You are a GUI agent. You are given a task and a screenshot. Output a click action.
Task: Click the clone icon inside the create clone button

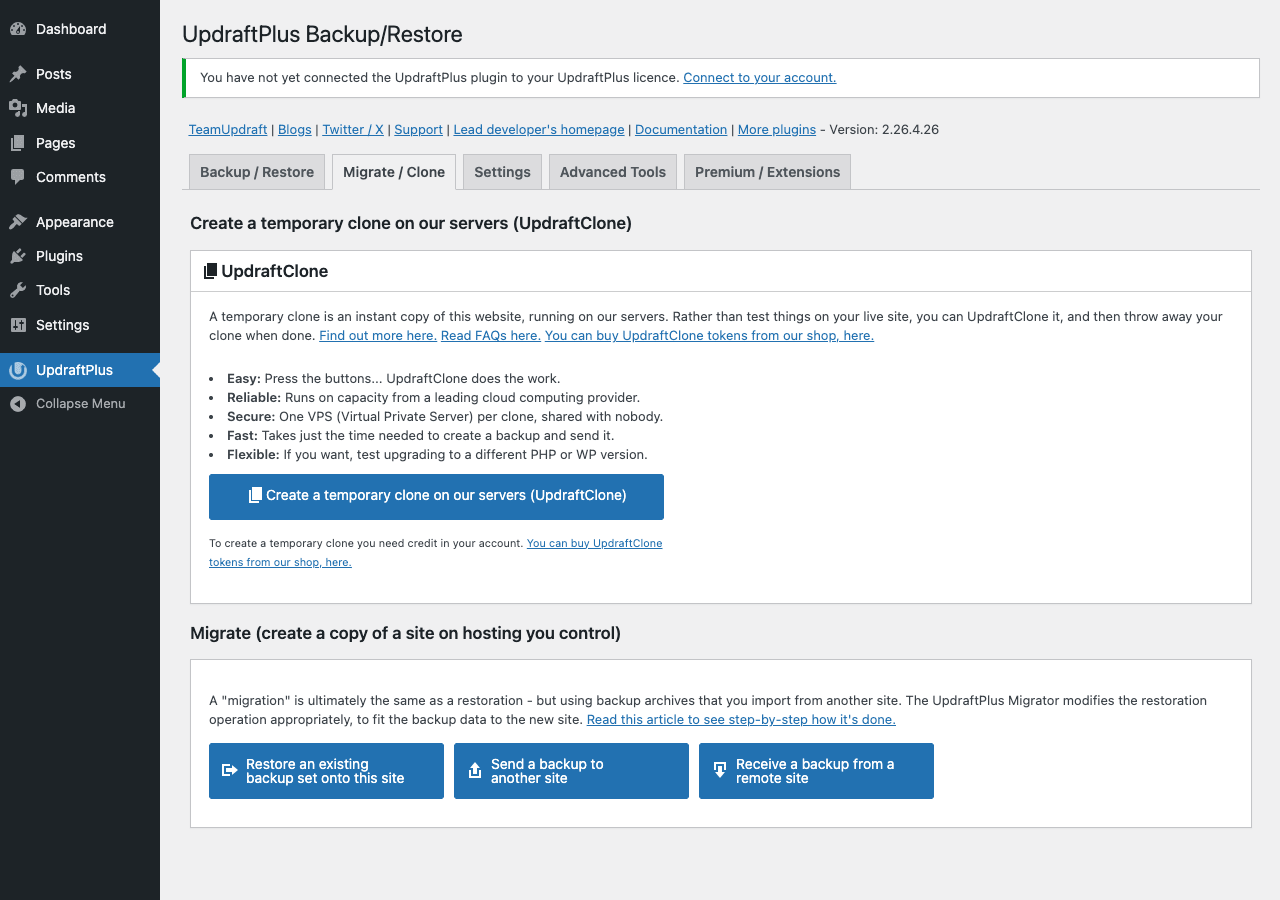[255, 495]
